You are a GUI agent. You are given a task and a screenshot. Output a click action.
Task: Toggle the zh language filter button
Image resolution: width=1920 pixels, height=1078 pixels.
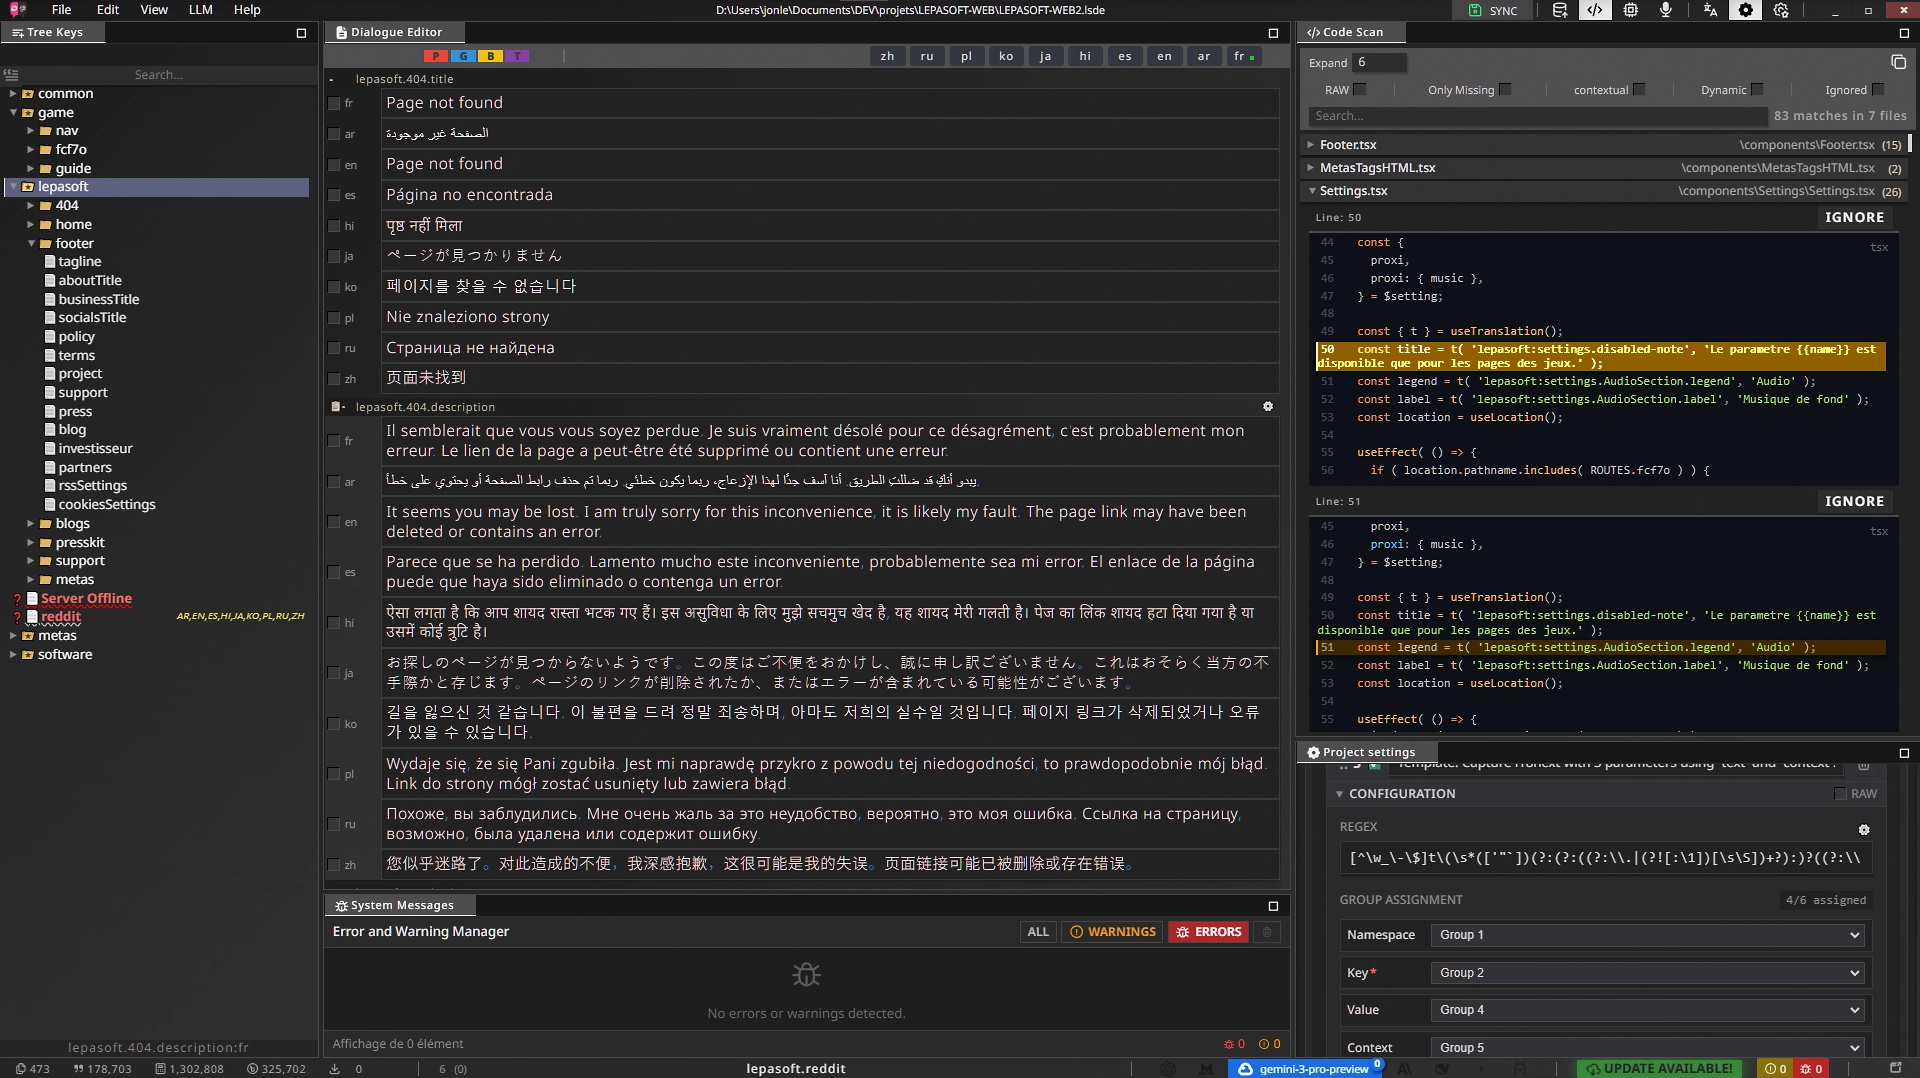[887, 56]
